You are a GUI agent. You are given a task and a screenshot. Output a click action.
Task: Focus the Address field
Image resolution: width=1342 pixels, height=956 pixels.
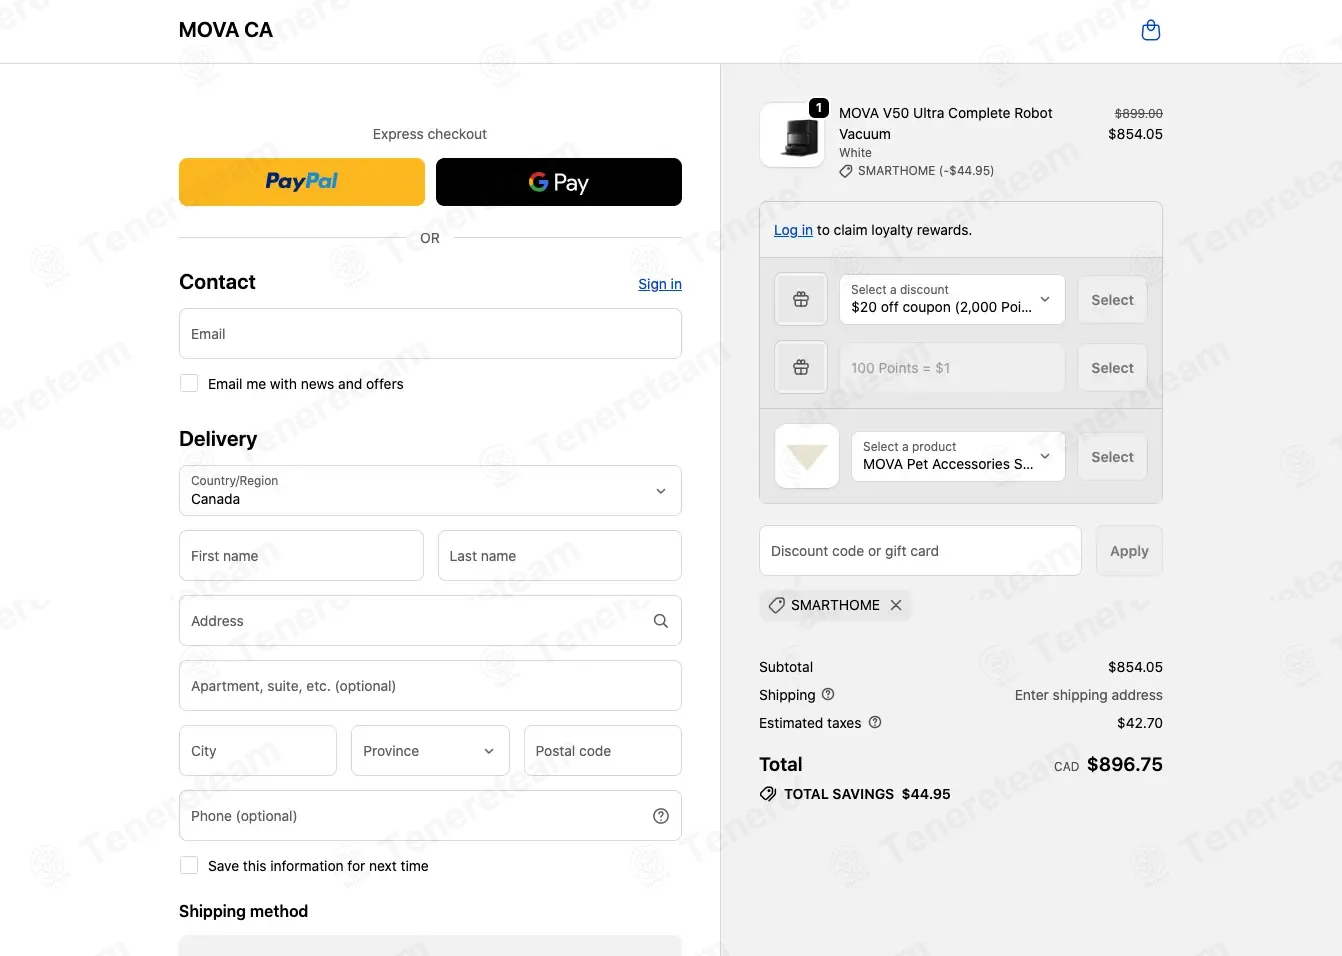coord(430,620)
